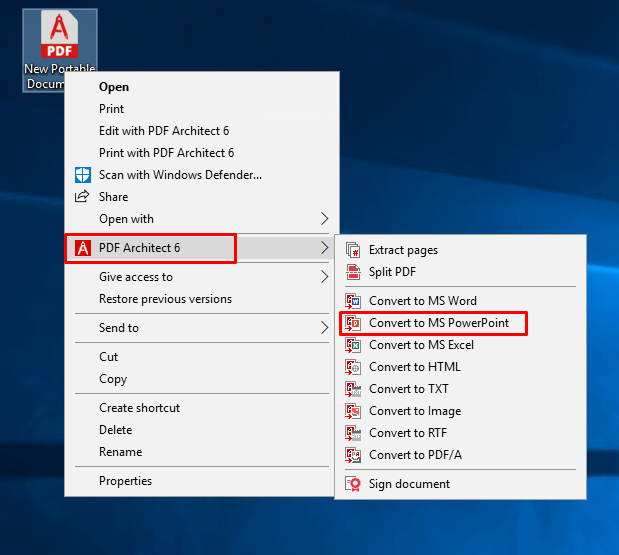Viewport: 619px width, 555px height.
Task: Click the Convert to HTML globe icon
Action: click(353, 367)
